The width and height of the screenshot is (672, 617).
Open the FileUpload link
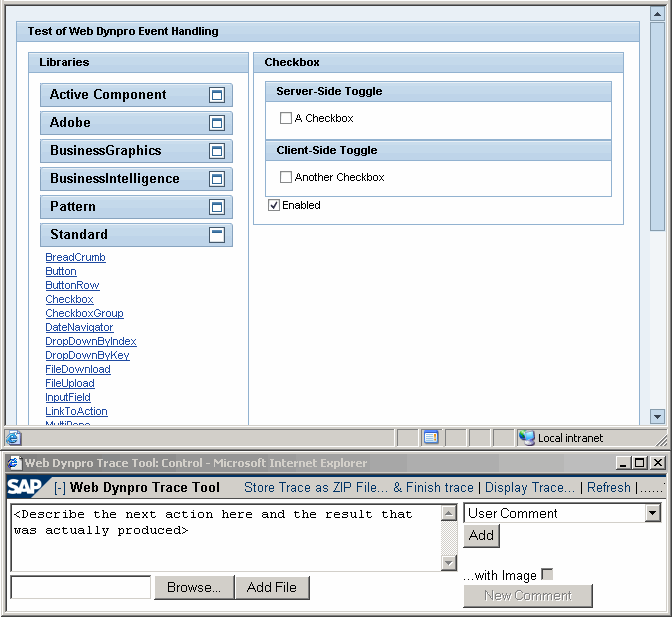[x=70, y=383]
